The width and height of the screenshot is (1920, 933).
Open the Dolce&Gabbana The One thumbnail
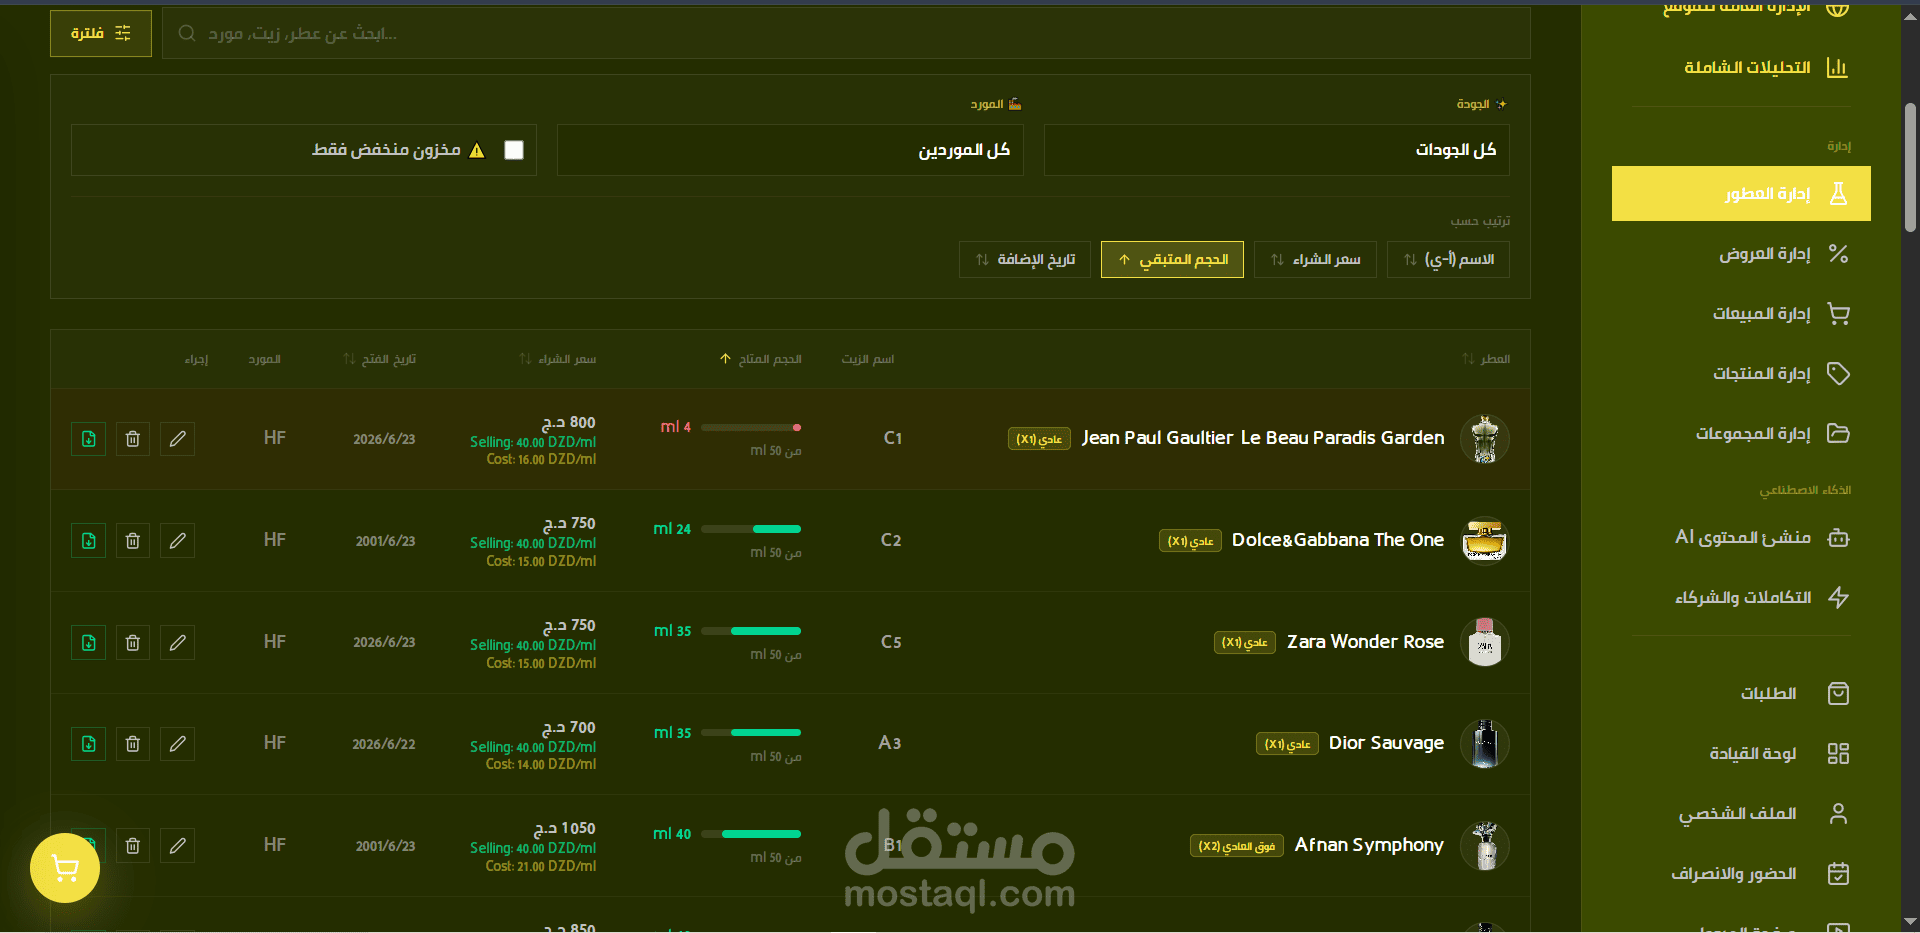click(x=1485, y=541)
